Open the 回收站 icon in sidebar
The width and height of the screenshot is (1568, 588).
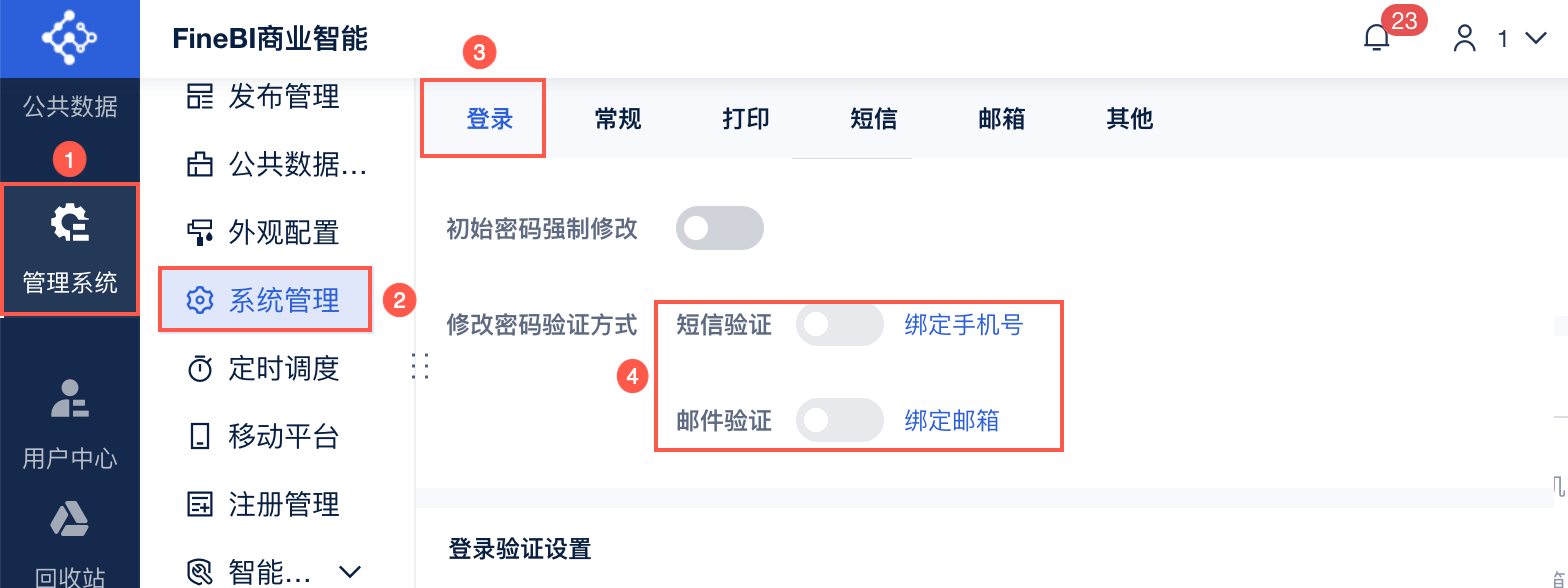point(70,519)
